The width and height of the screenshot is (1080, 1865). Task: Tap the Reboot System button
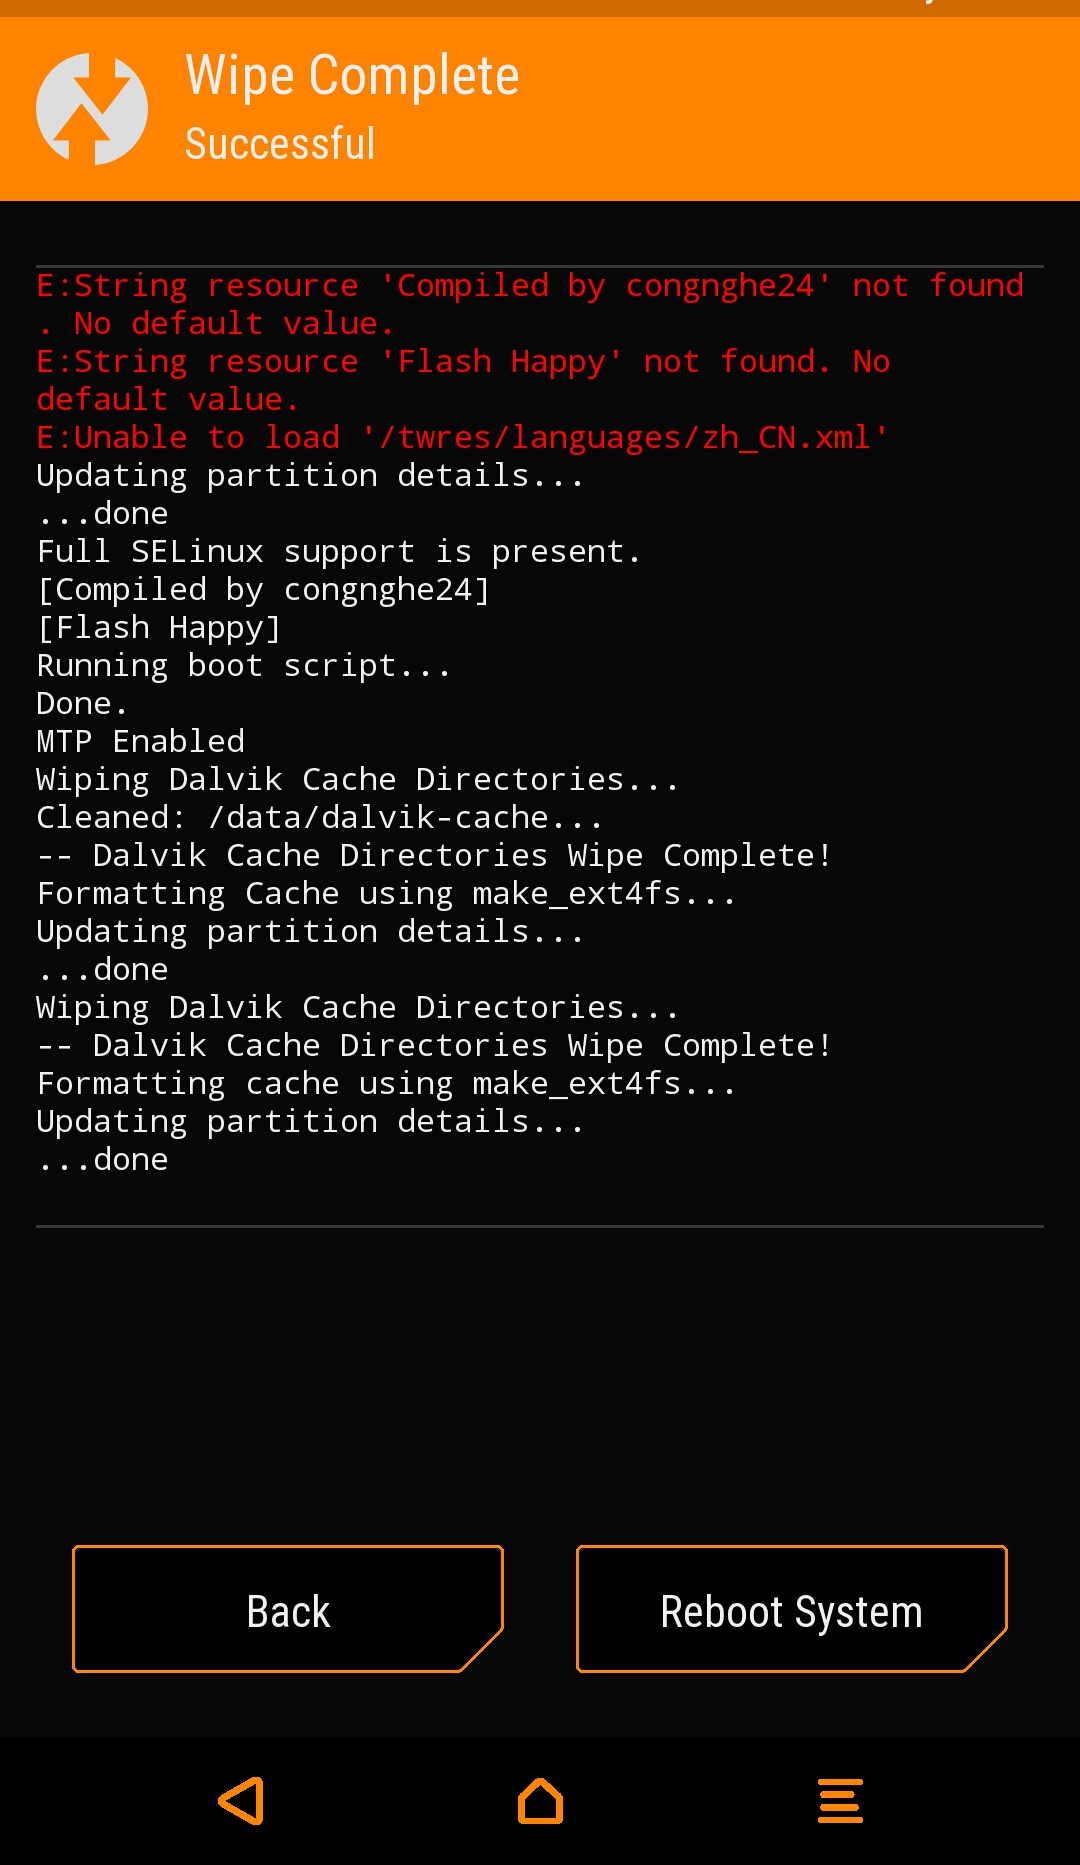click(791, 1609)
